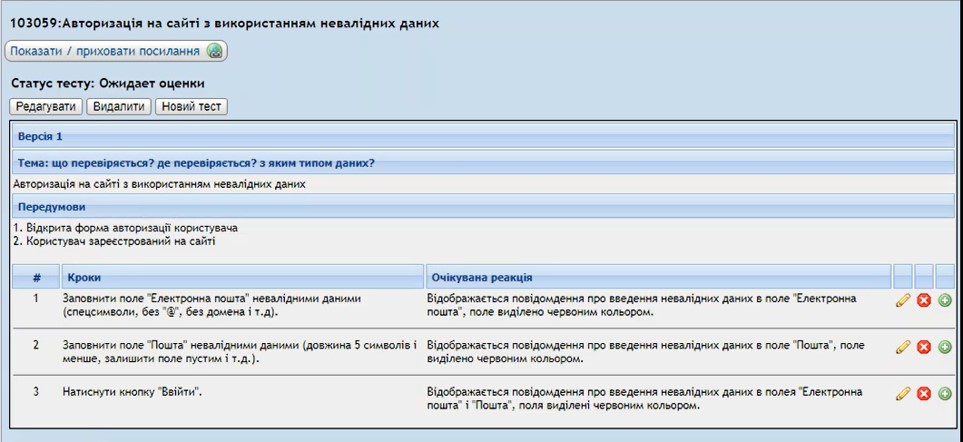Edit step 2 with the pencil icon
963x442 pixels.
point(903,347)
